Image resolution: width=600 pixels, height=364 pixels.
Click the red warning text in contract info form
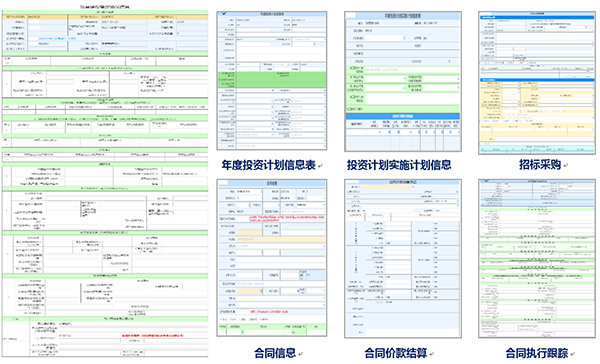coord(287,219)
